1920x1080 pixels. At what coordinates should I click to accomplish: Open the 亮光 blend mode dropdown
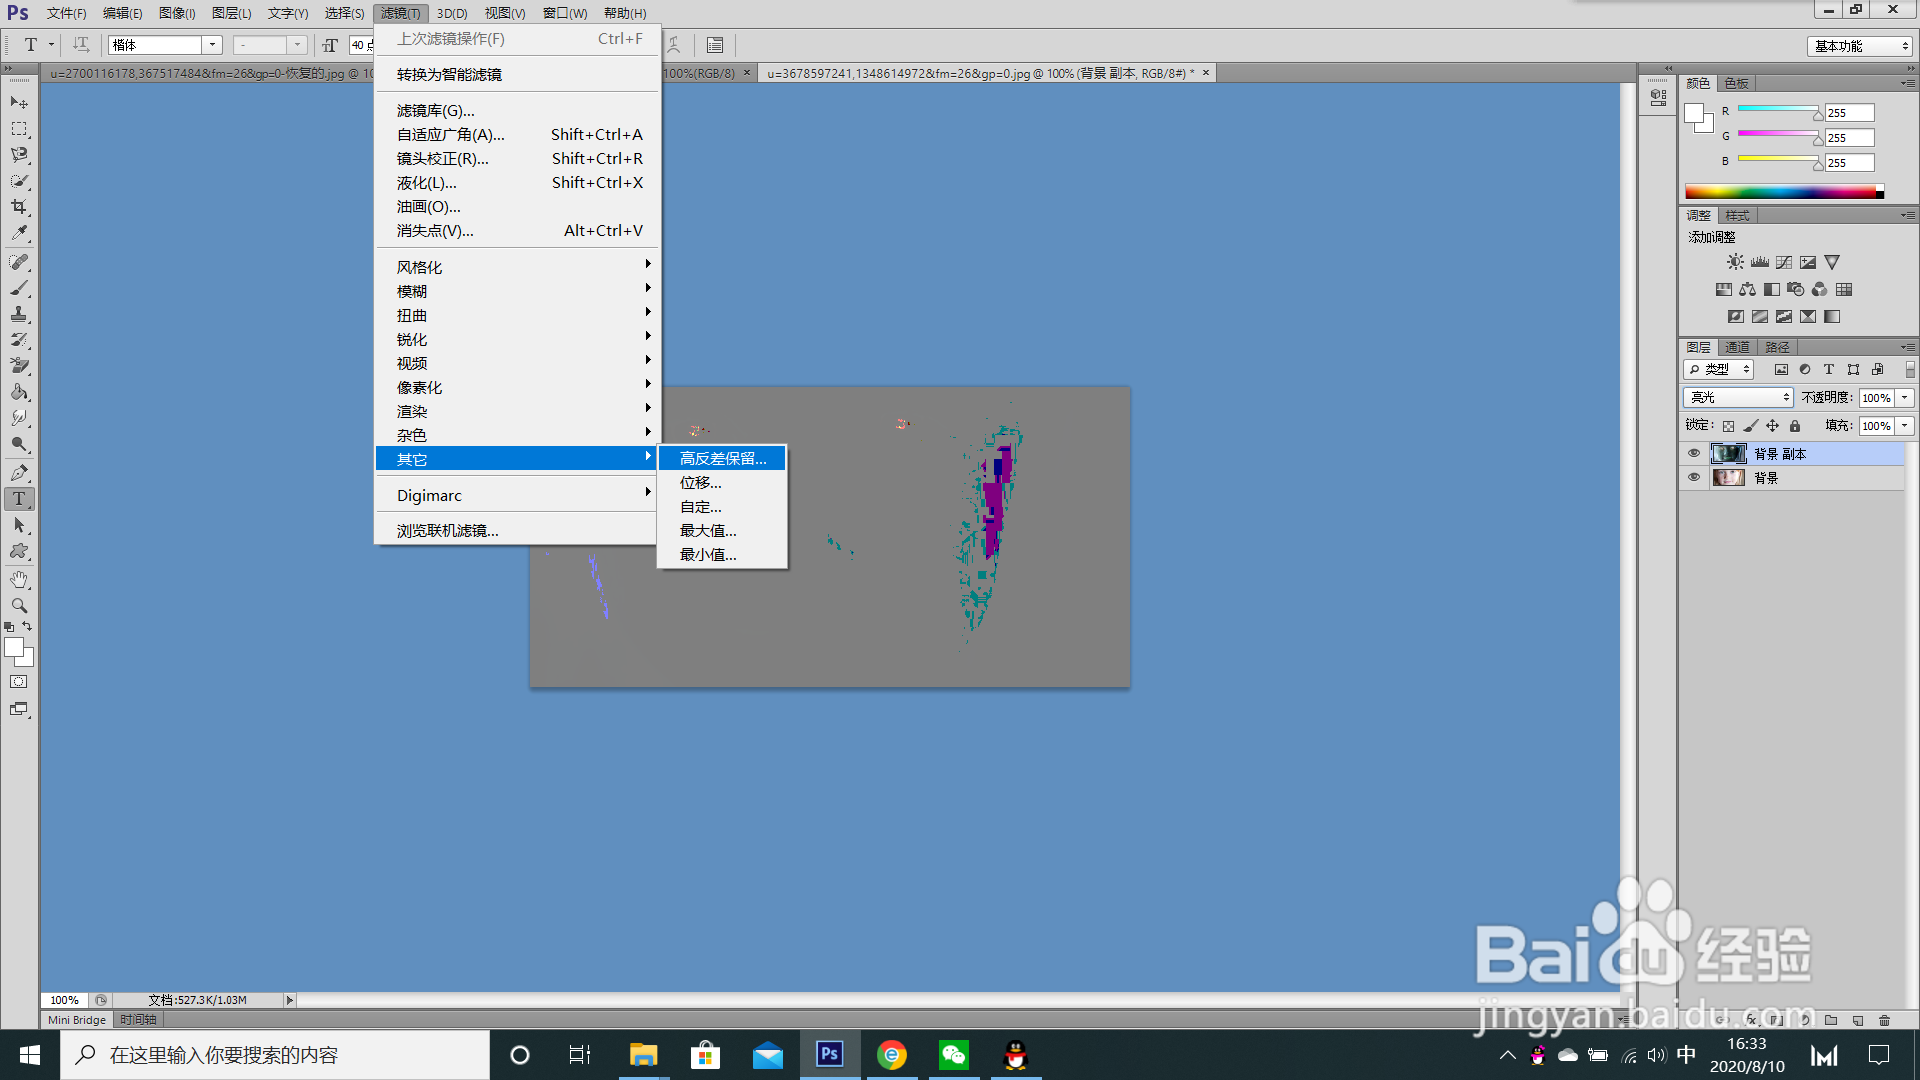point(1738,398)
